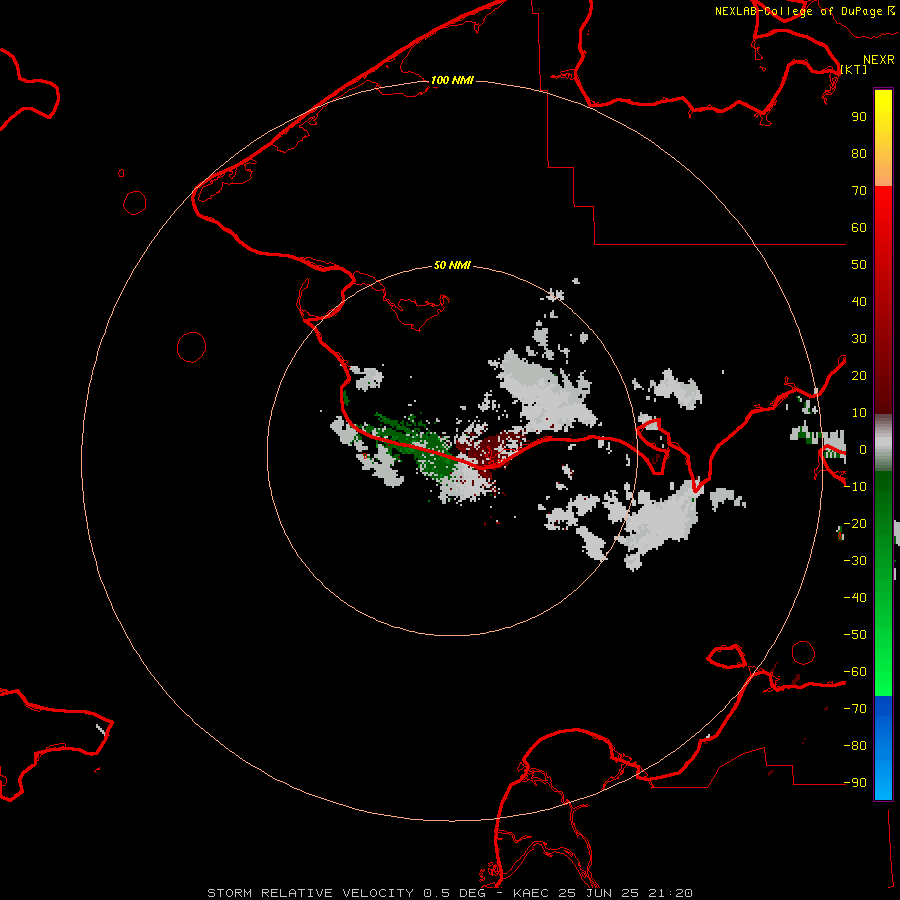Screen dimensions: 900x900
Task: Pick the 10 label on the scale
Action: point(859,413)
